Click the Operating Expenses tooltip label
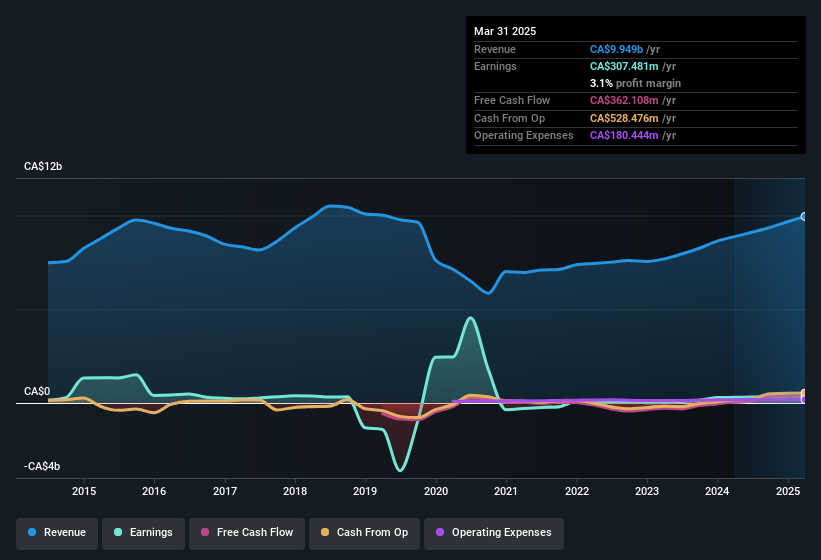Viewport: 821px width, 560px height. (x=524, y=136)
